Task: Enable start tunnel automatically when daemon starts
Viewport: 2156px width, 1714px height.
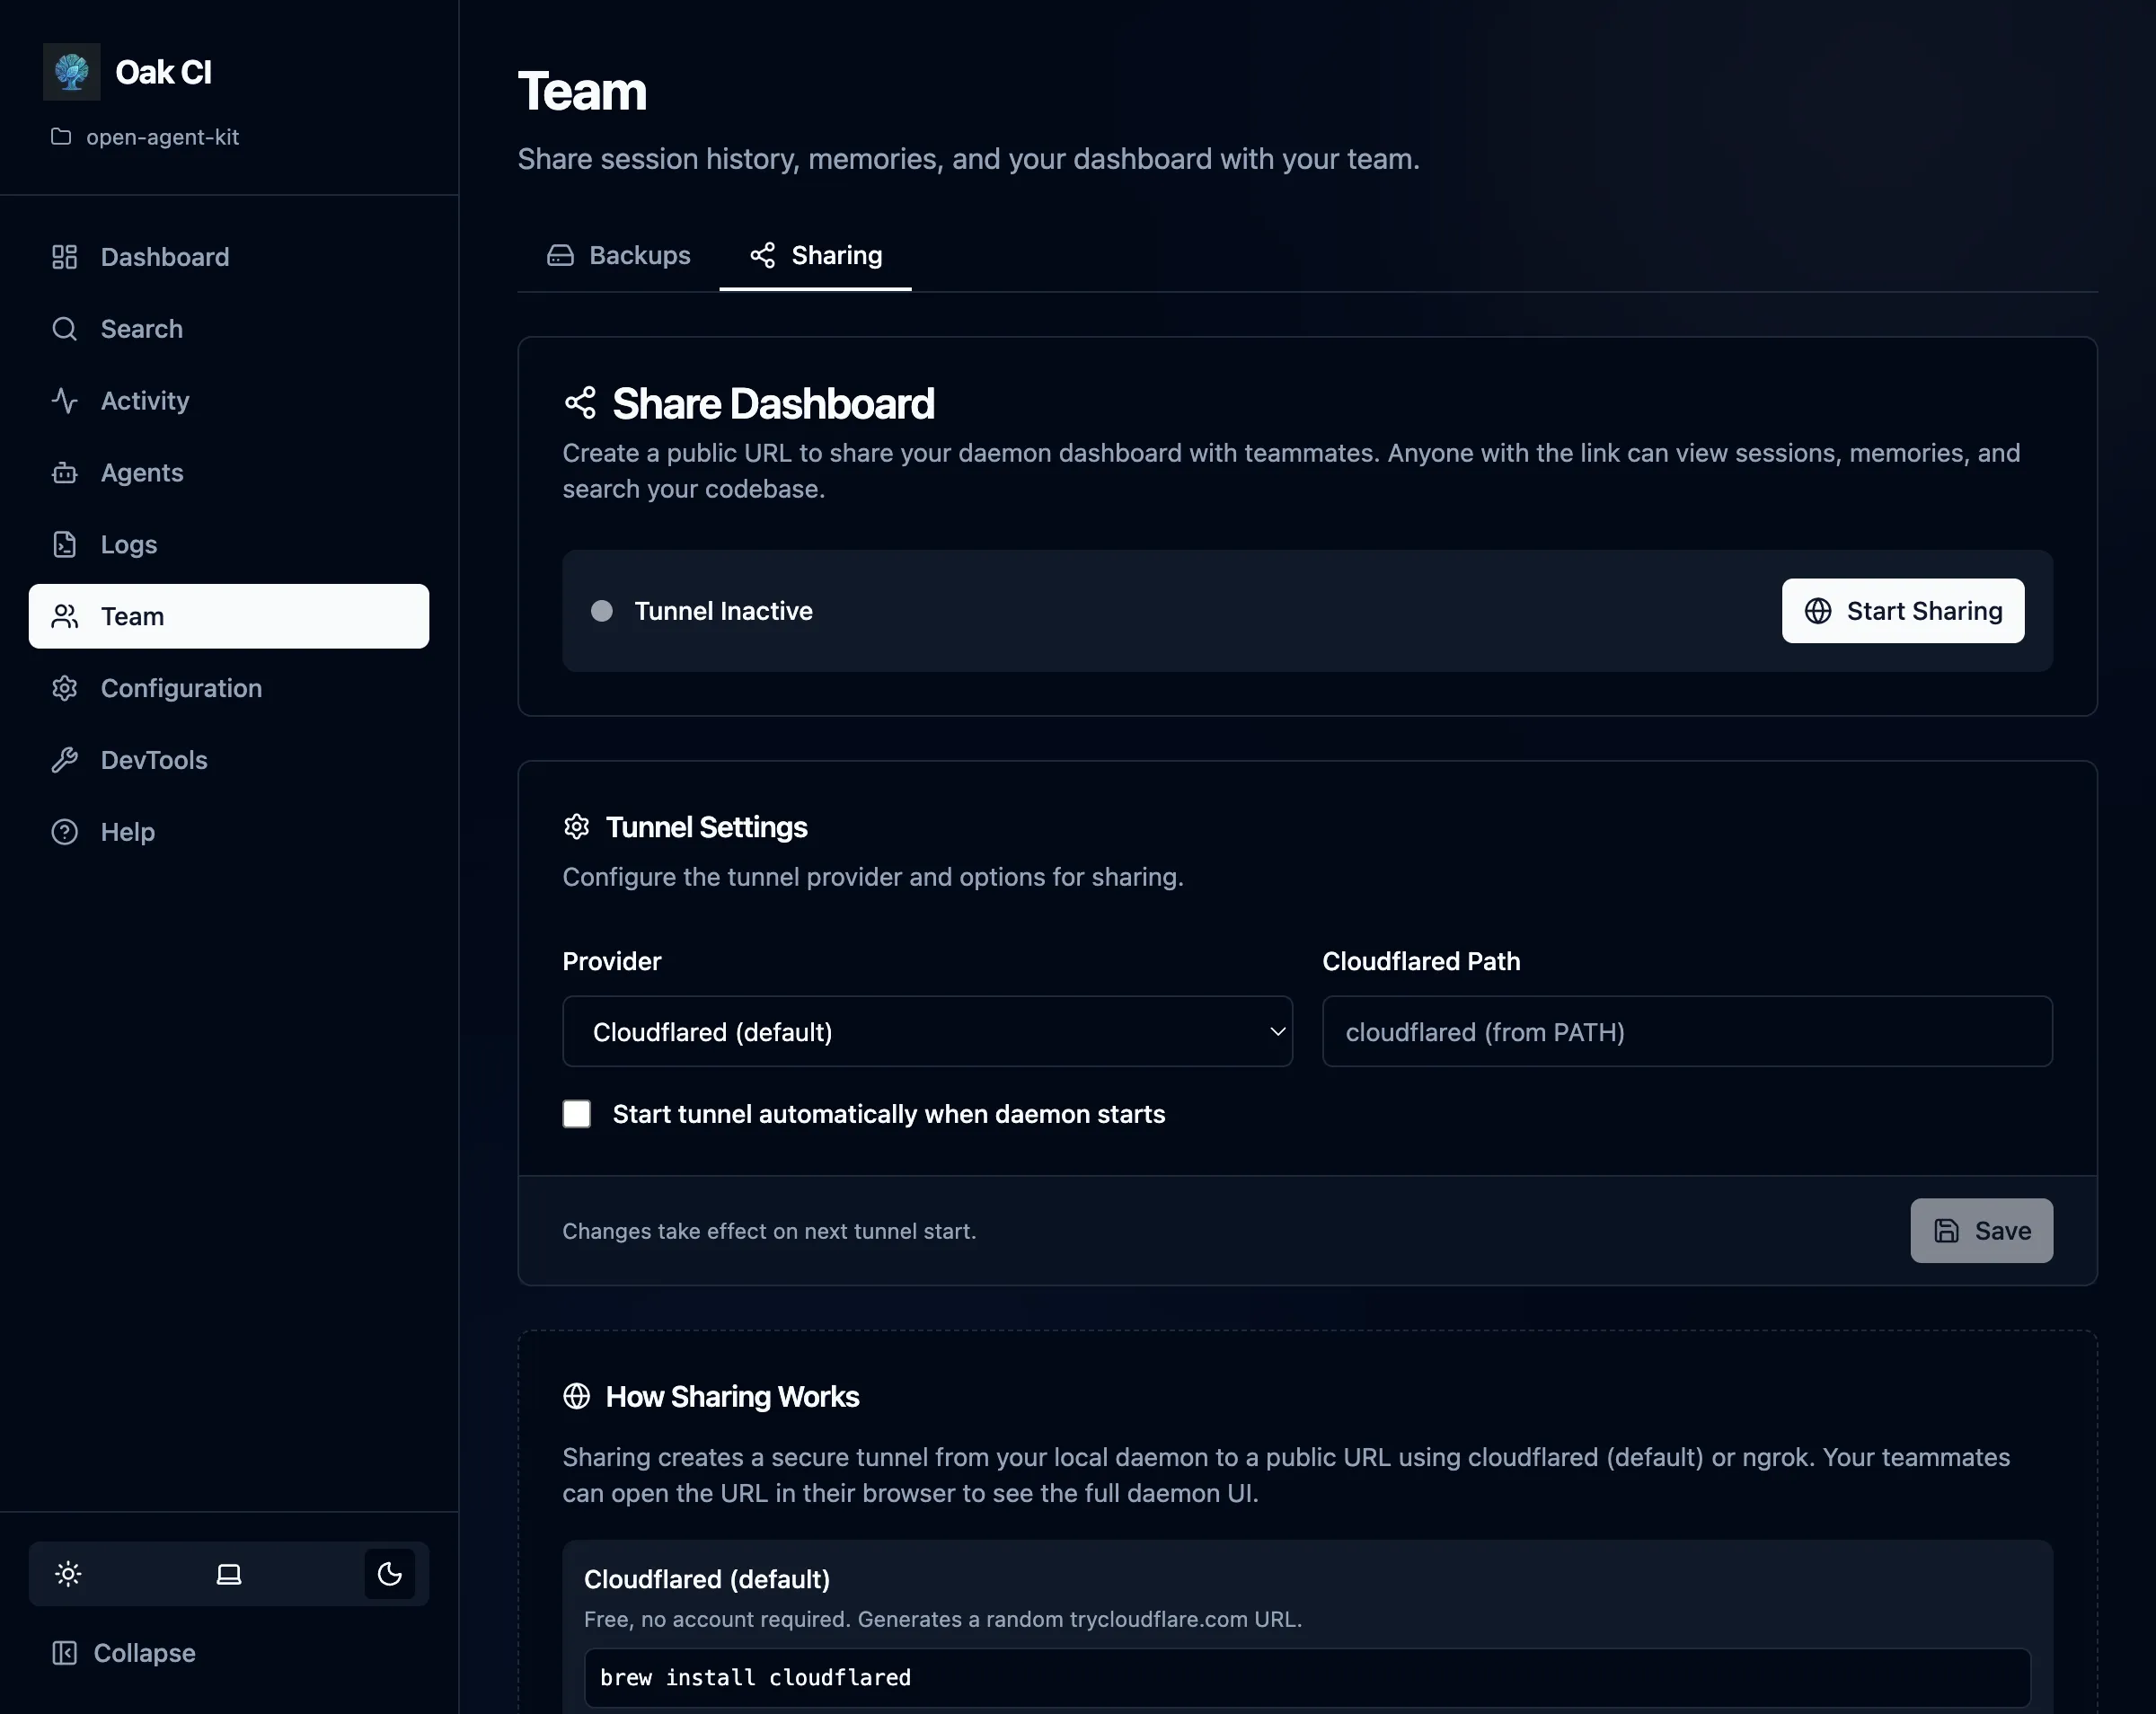Action: [x=577, y=1113]
